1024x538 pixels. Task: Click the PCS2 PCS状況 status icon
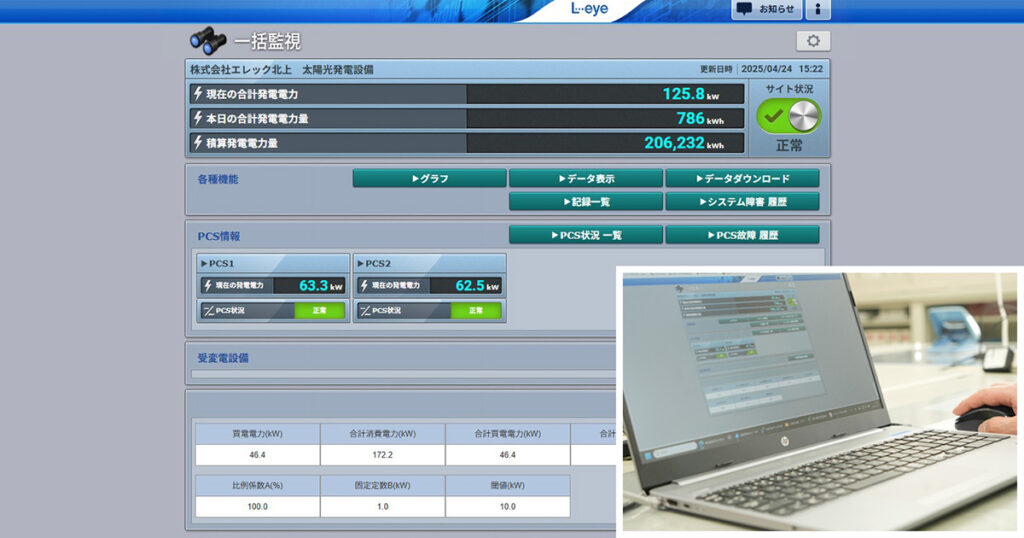point(364,311)
